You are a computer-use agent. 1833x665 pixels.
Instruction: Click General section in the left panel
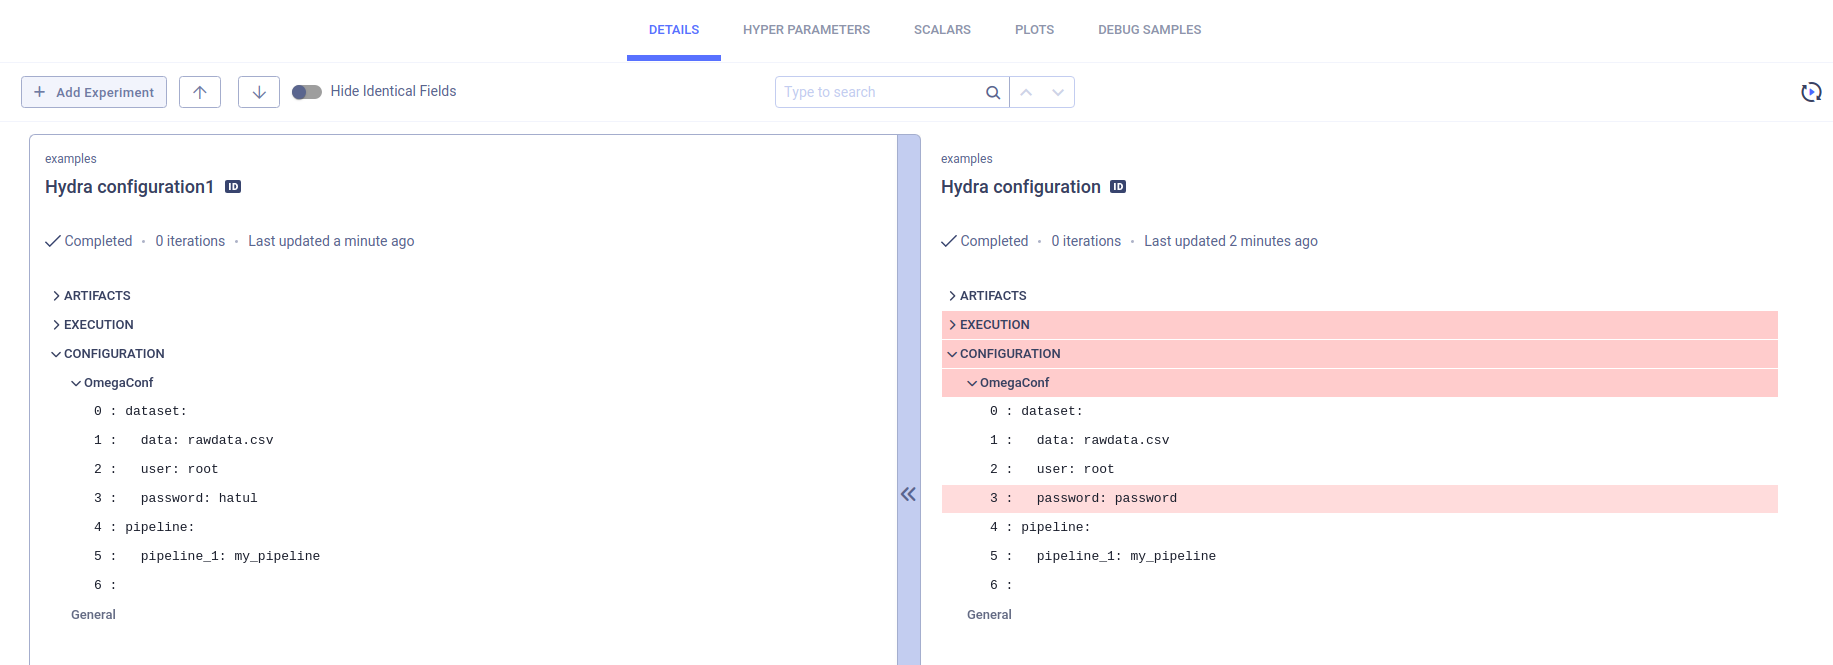[x=93, y=615]
